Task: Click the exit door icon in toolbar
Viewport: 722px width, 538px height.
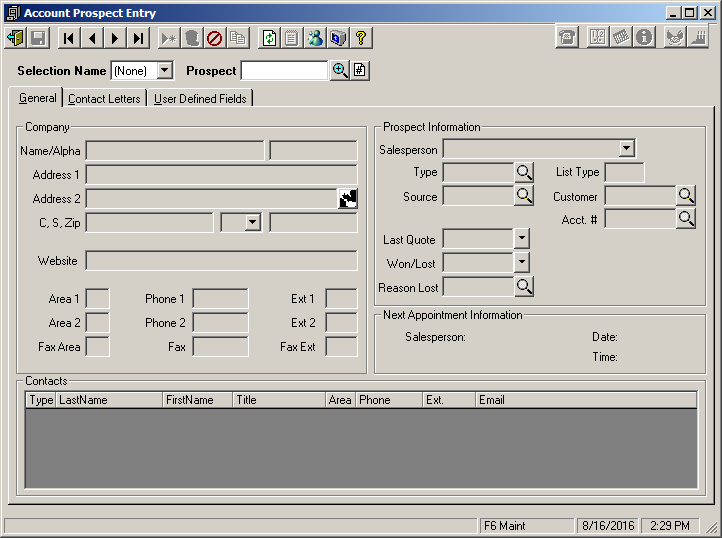Action: [x=16, y=38]
